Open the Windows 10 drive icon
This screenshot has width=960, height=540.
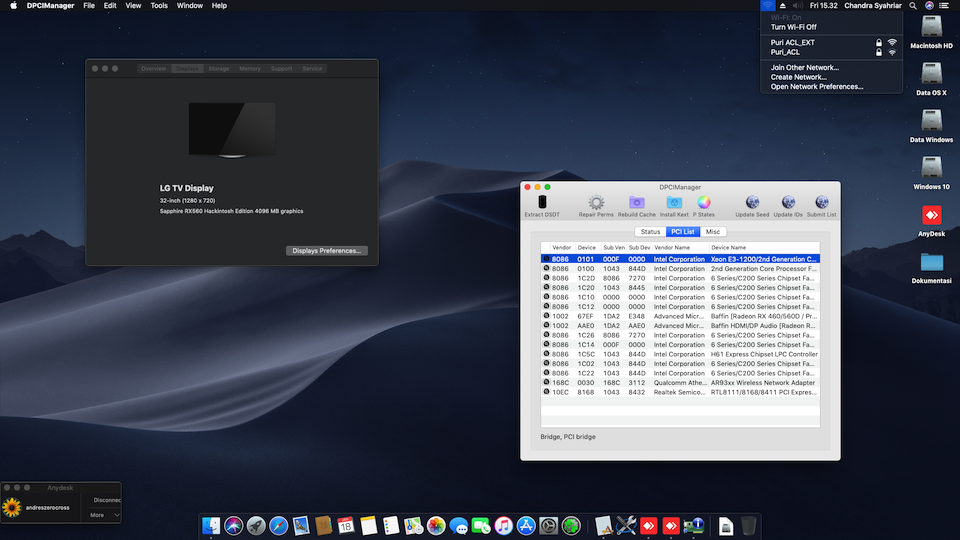(931, 168)
